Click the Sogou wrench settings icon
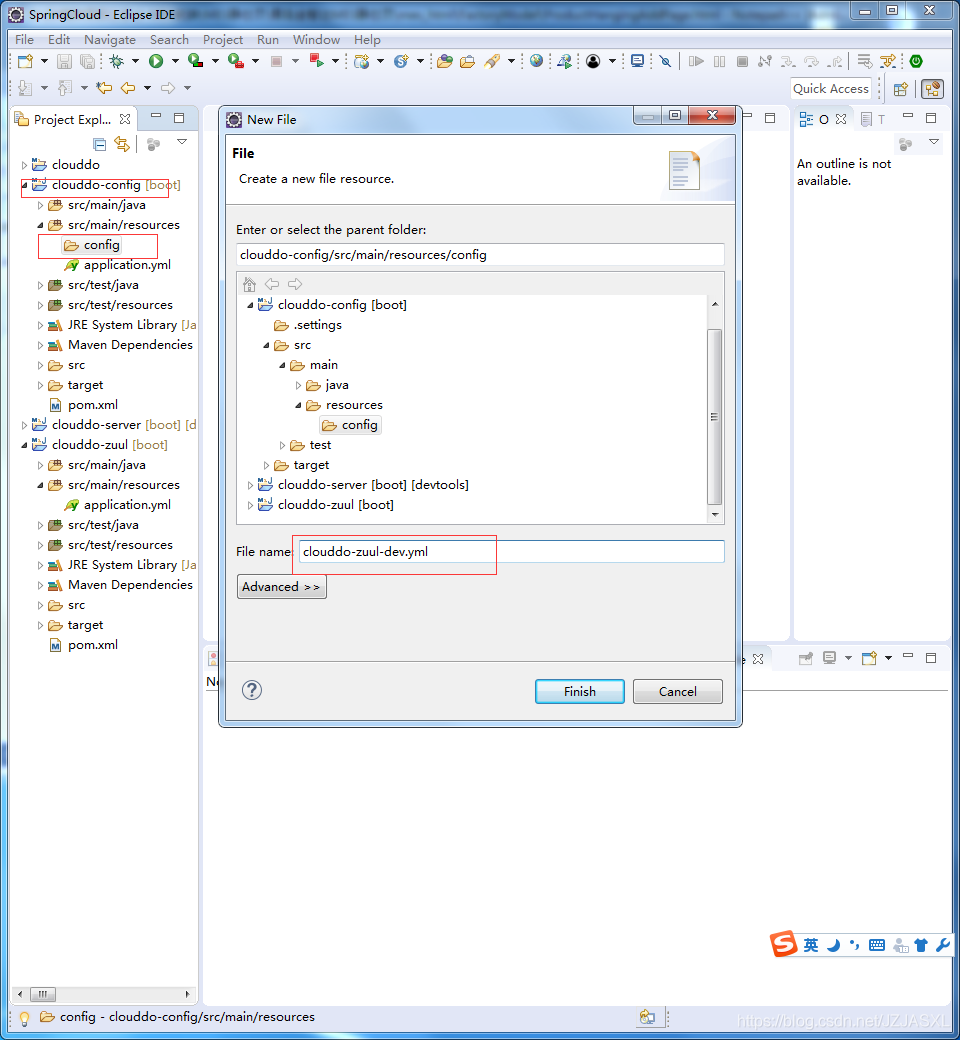This screenshot has width=960, height=1040. coord(943,945)
